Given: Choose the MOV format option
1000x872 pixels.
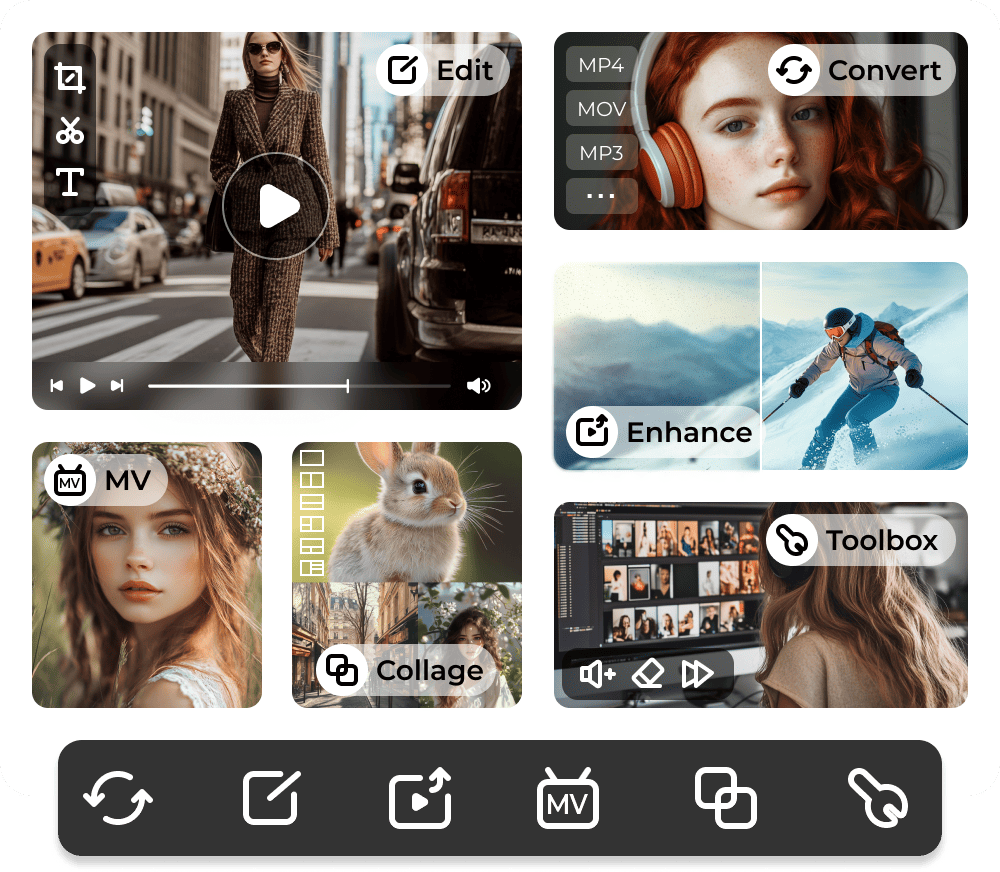Looking at the screenshot, I should tap(601, 108).
